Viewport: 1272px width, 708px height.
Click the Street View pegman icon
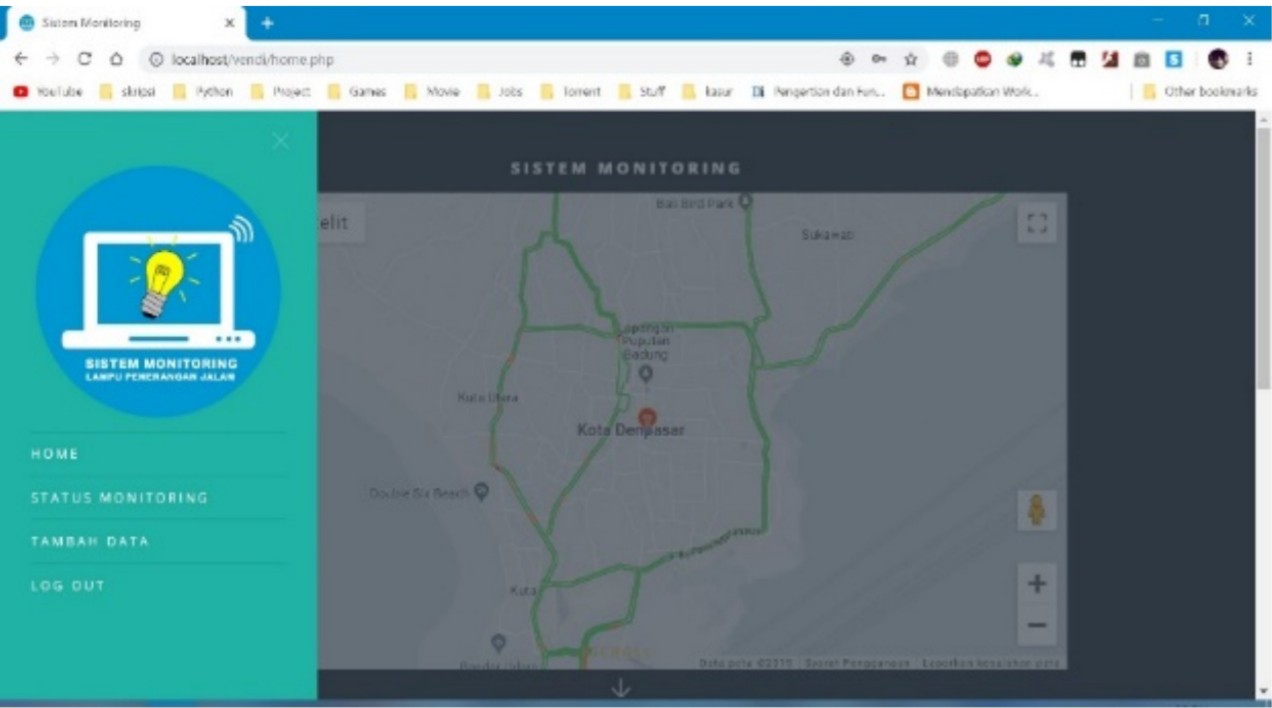pos(1036,510)
